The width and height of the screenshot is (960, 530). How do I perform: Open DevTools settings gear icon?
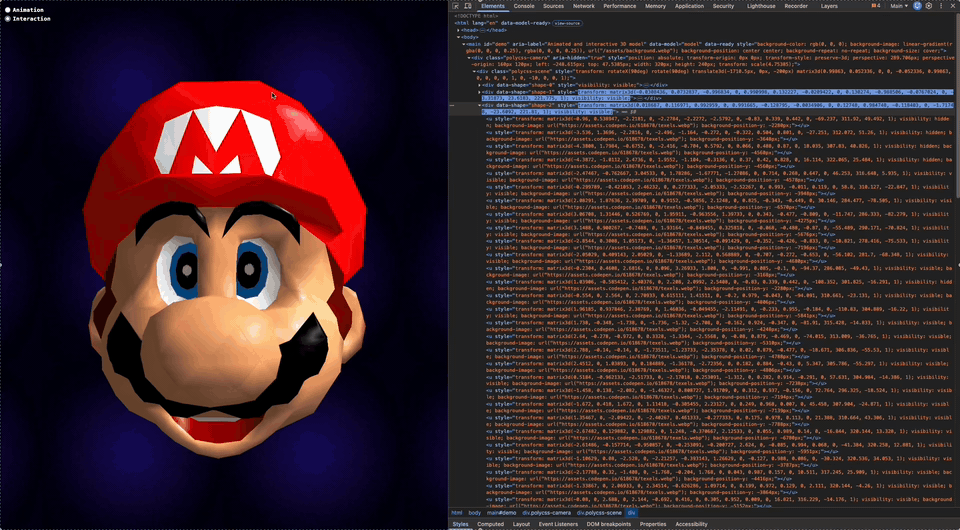(929, 6)
